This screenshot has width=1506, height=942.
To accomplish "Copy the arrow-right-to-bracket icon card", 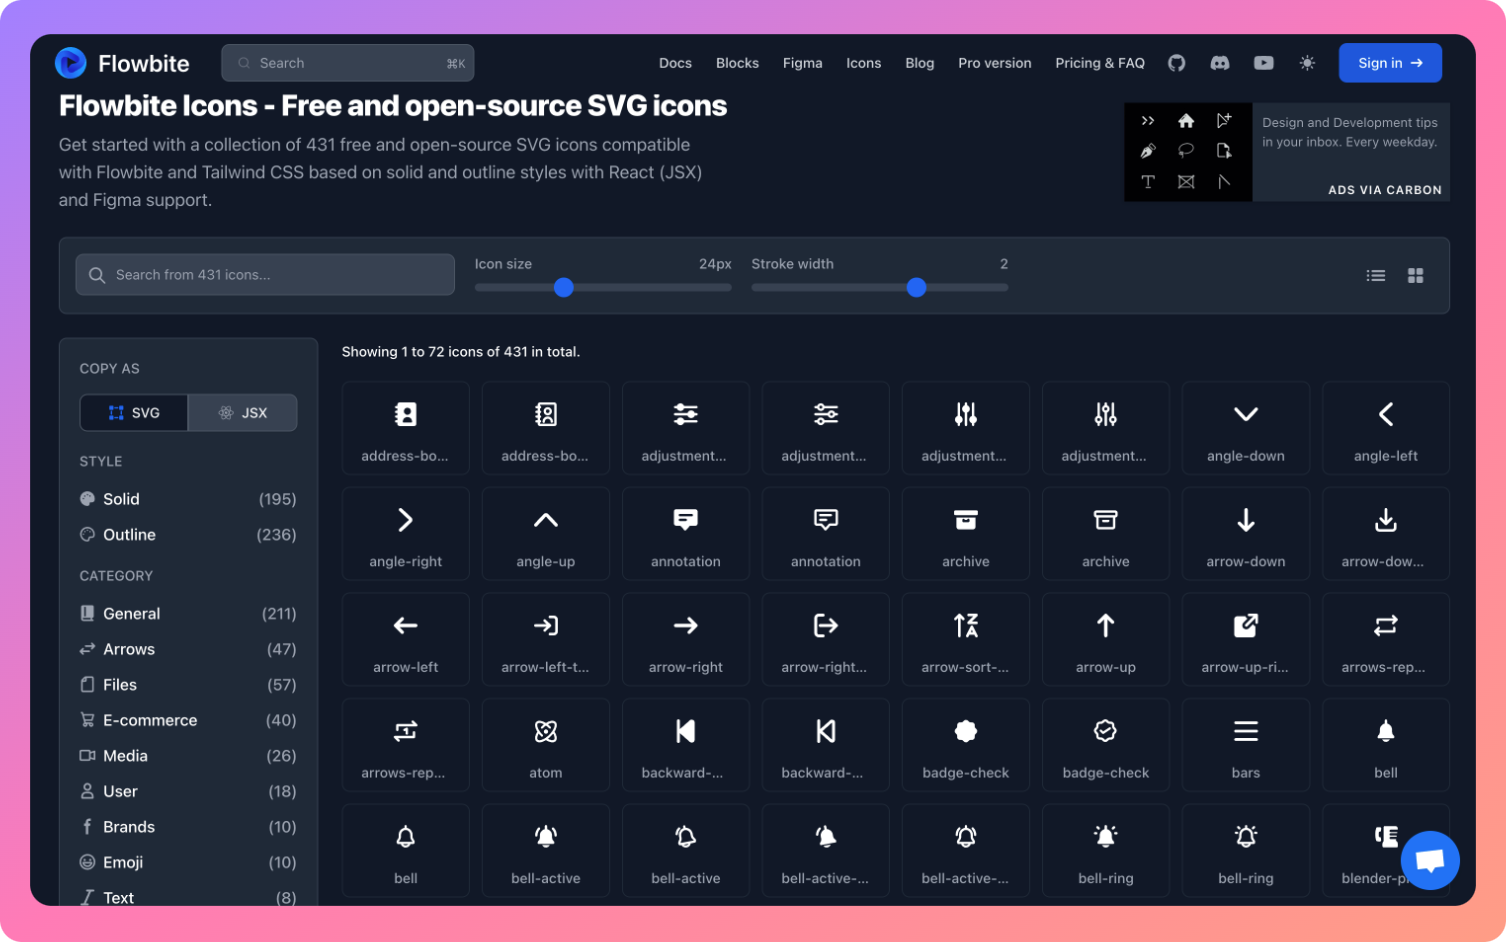I will 826,640.
